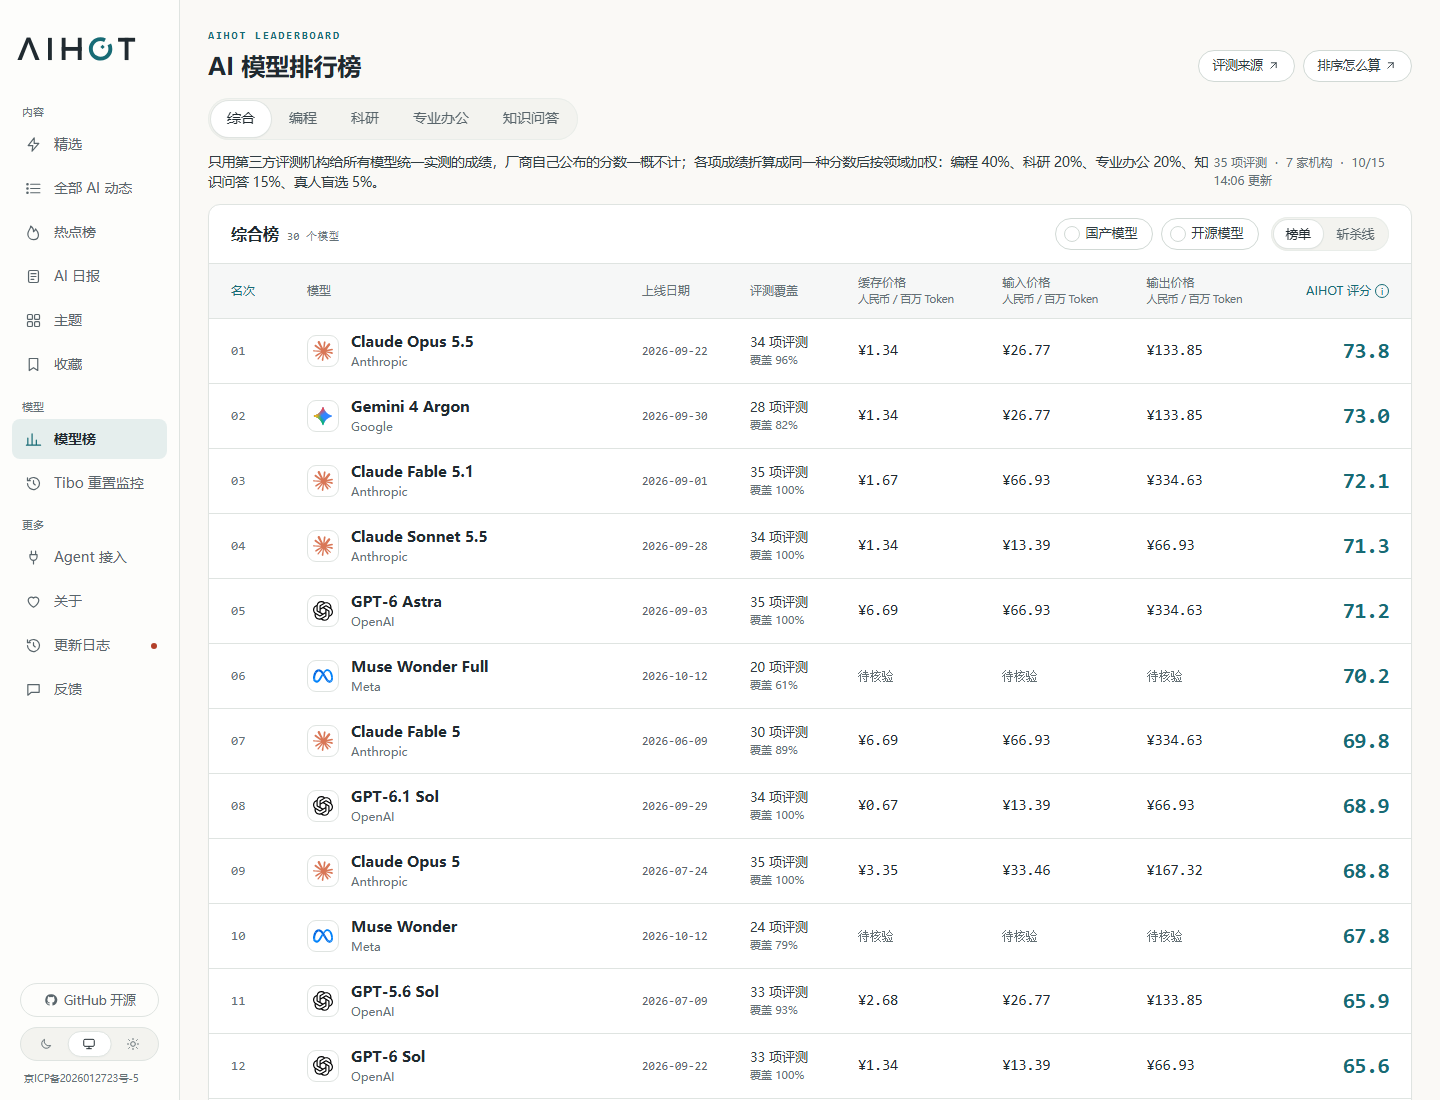Viewport: 1440px width, 1100px height.
Task: Click the 京ICP备2026012723号-5 footer link
Action: click(81, 1078)
